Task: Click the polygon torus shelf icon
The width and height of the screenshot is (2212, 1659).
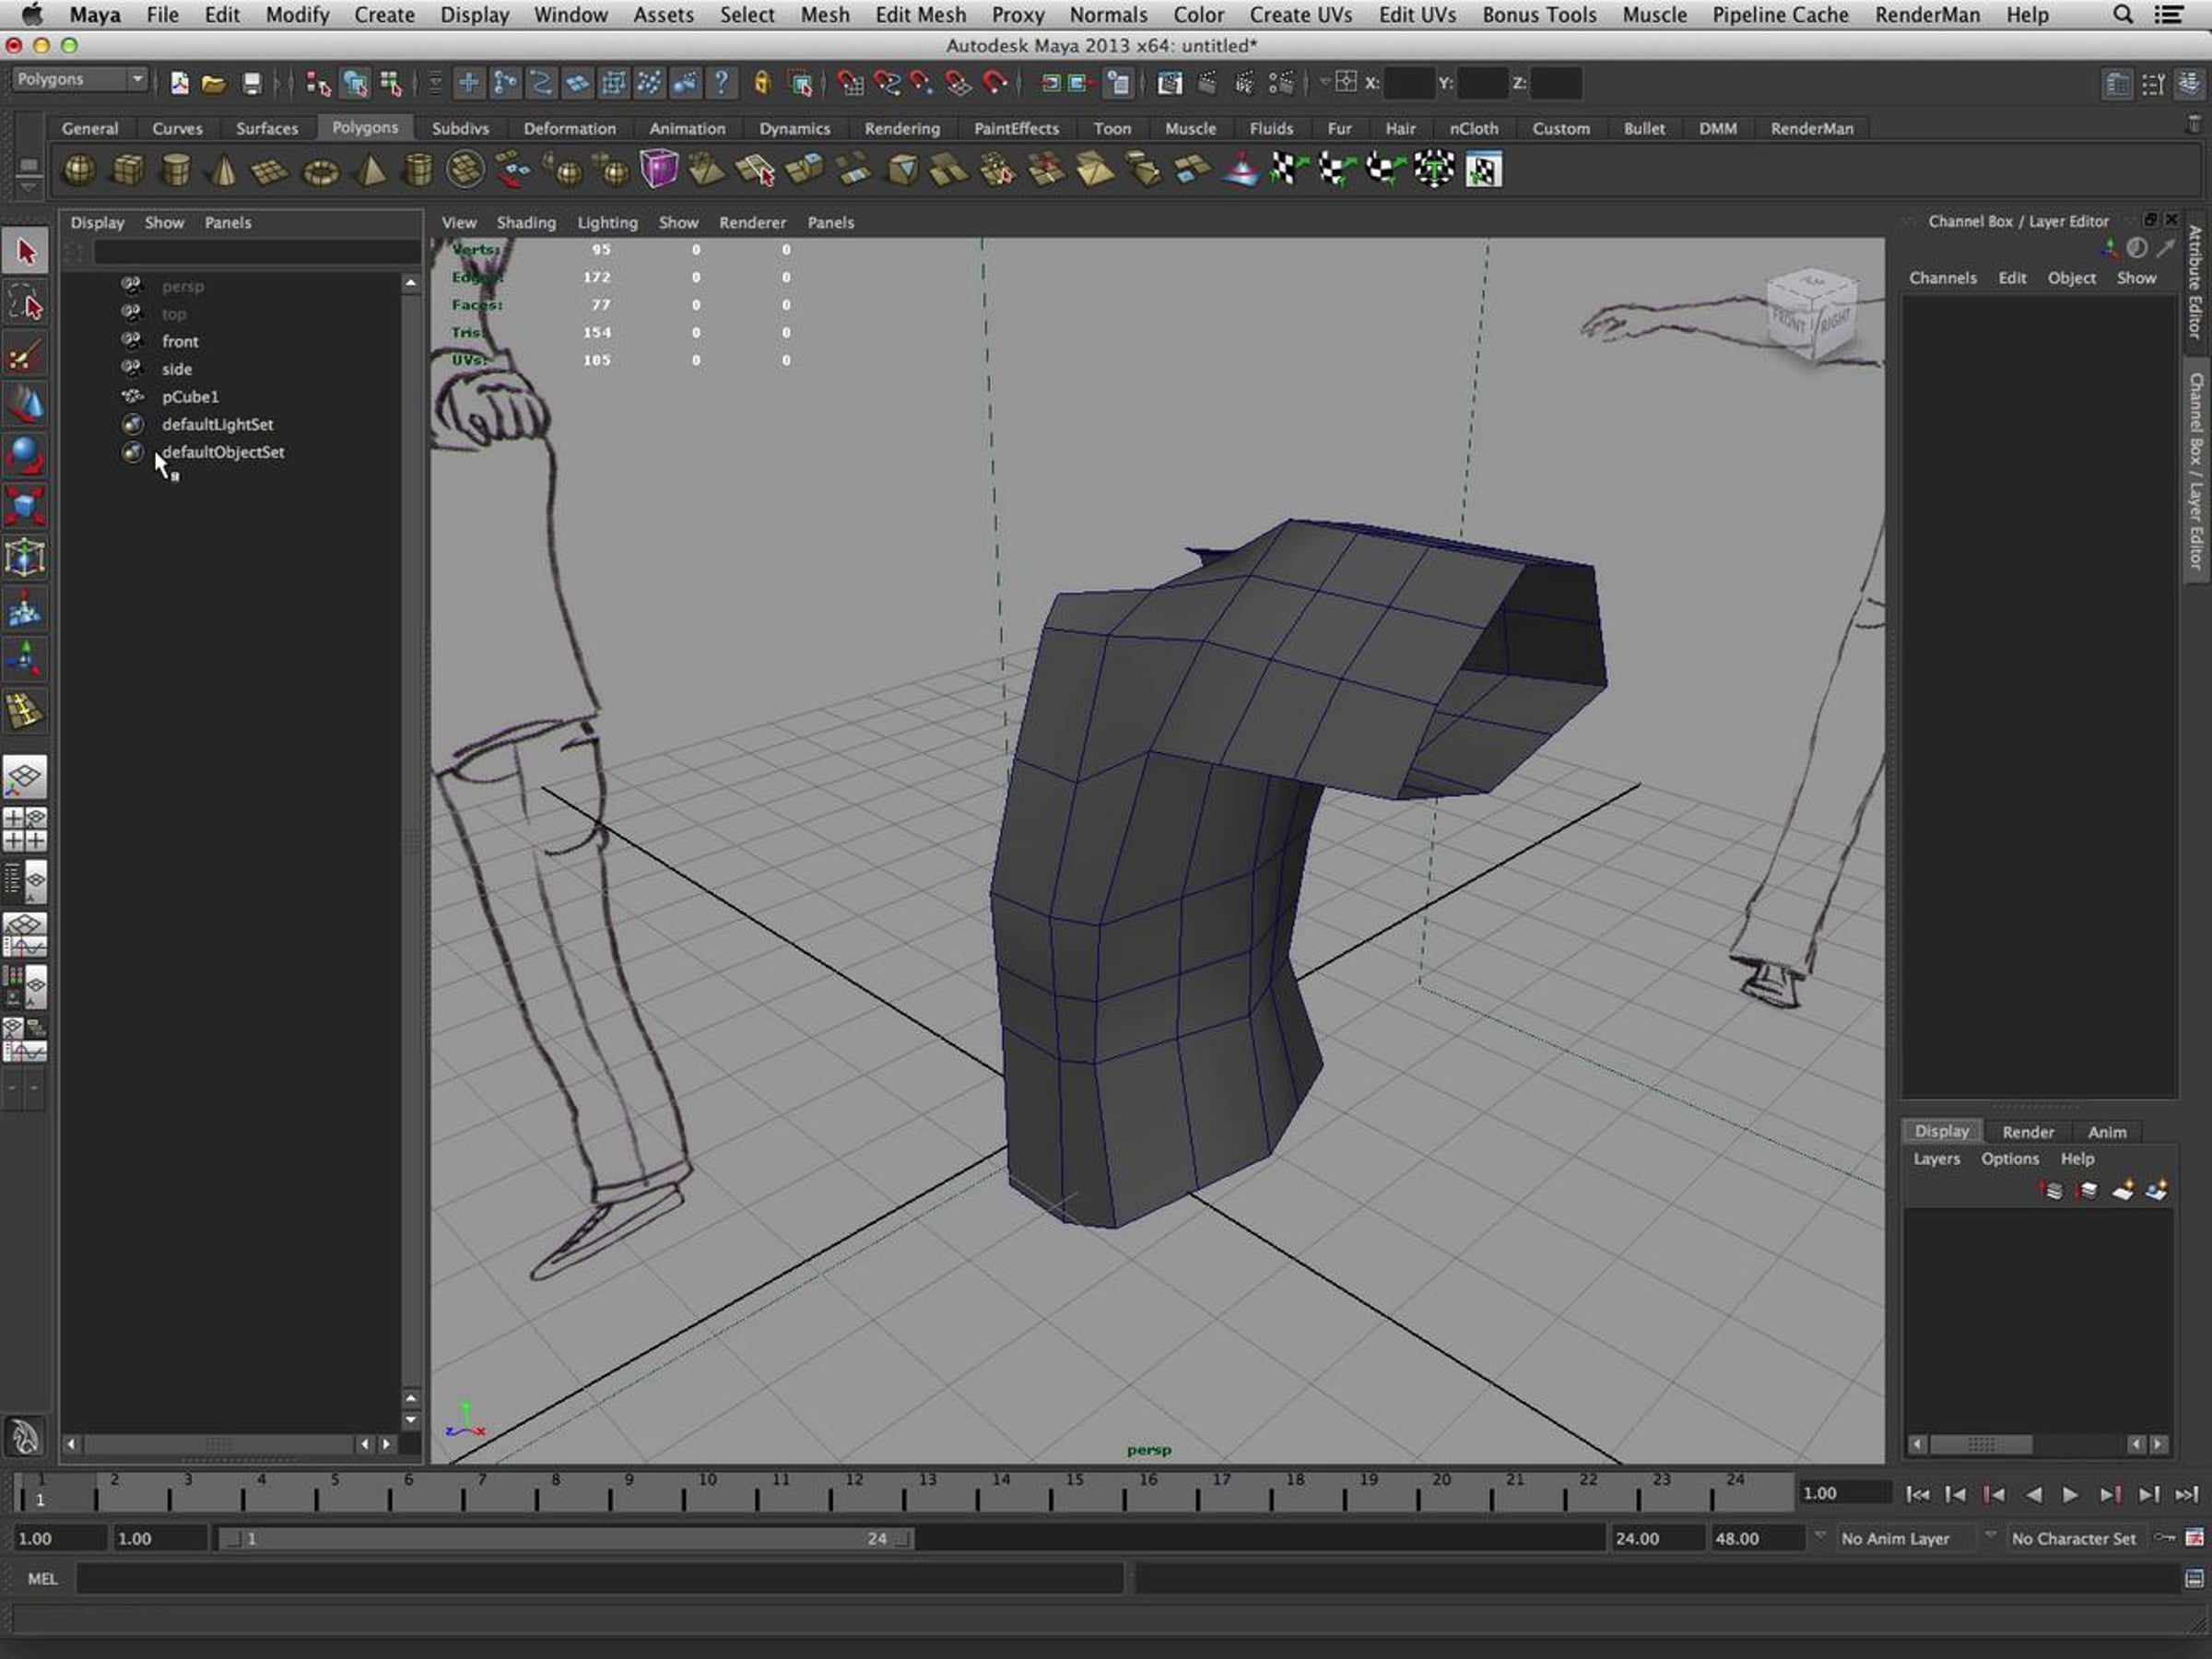Action: coord(320,172)
